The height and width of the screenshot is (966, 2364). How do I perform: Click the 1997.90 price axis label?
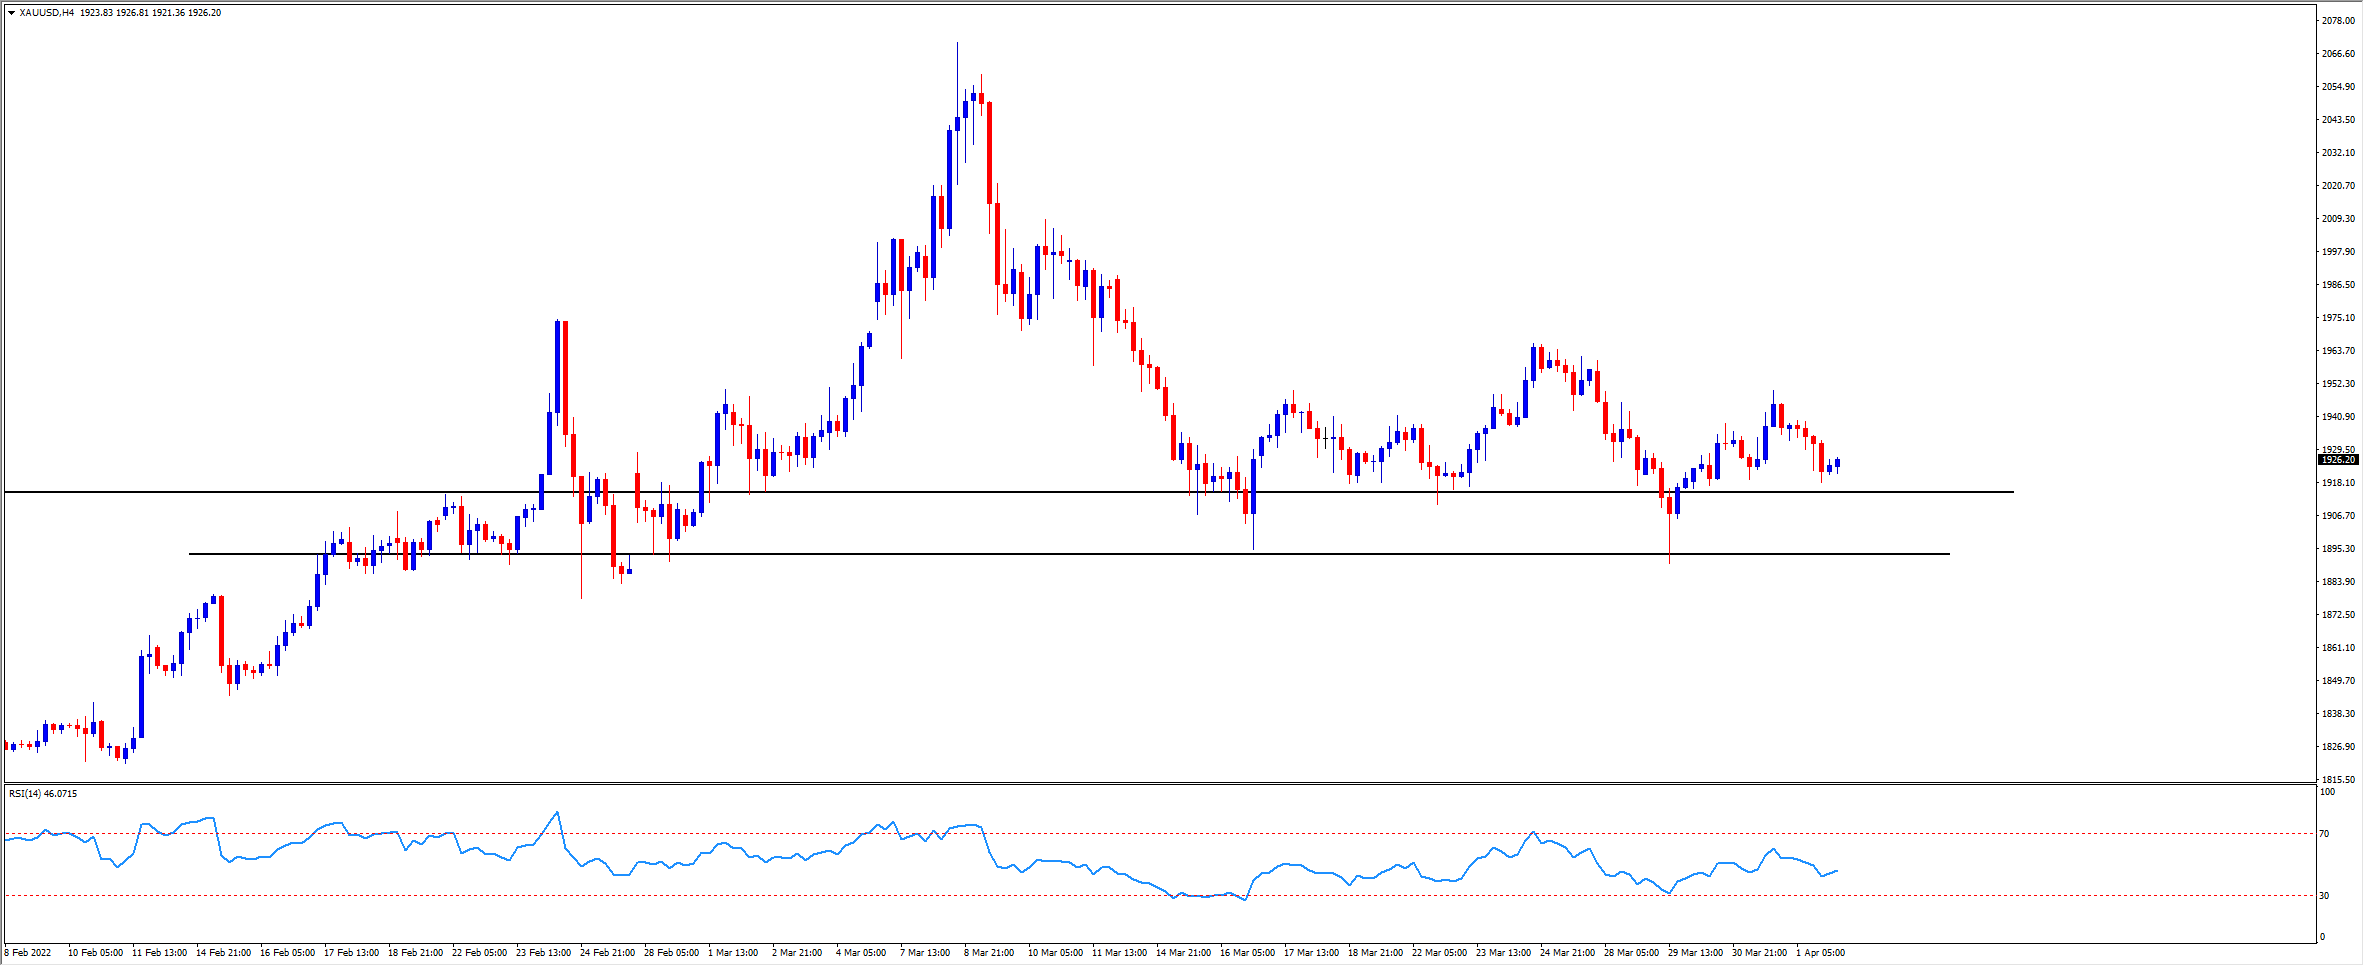(2337, 252)
